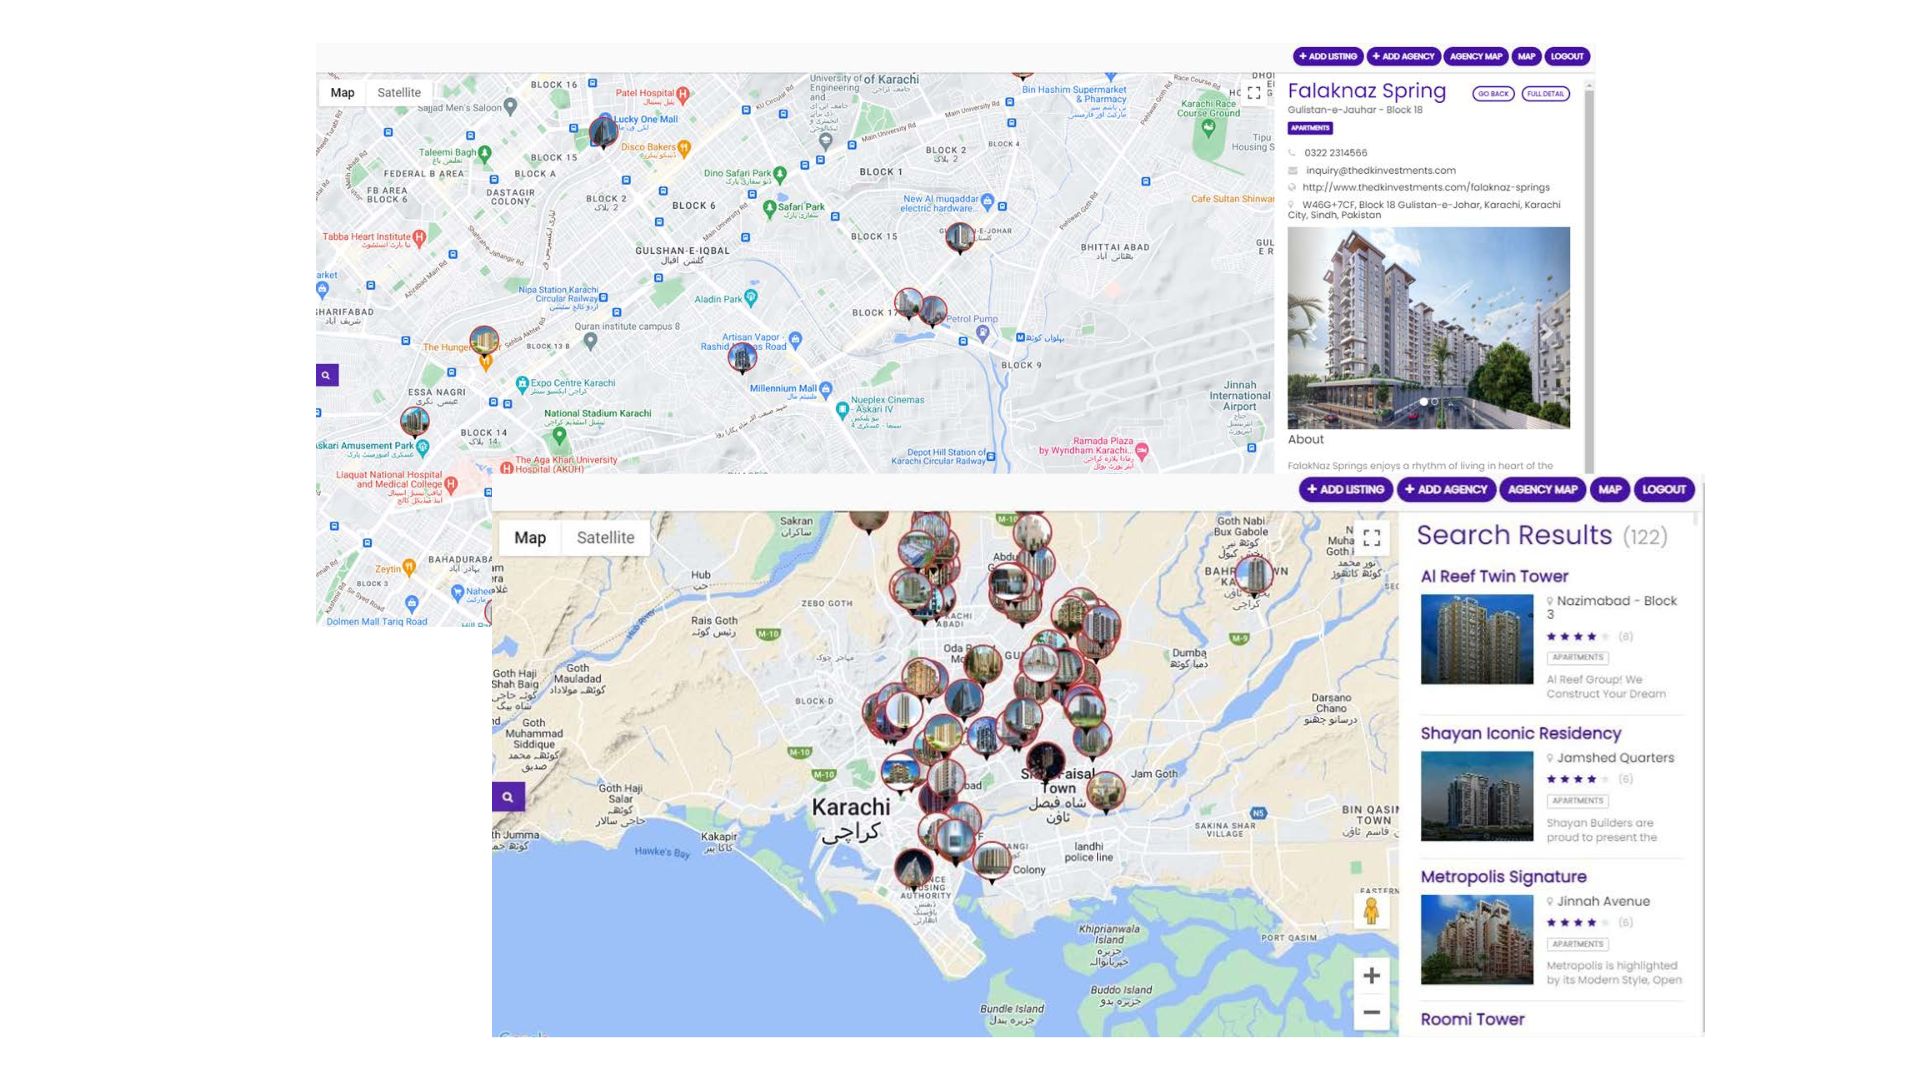Click the purple search icon on lower map
Image resolution: width=1920 pixels, height=1080 pixels.
pyautogui.click(x=508, y=797)
